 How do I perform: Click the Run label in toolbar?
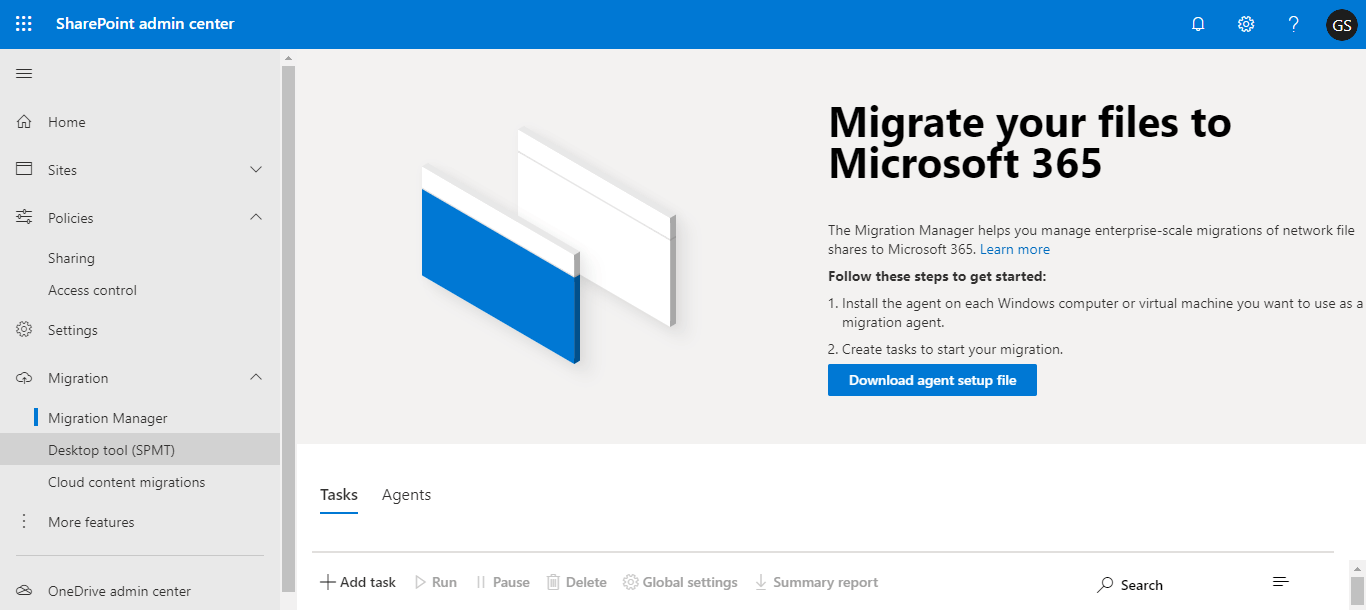click(444, 582)
